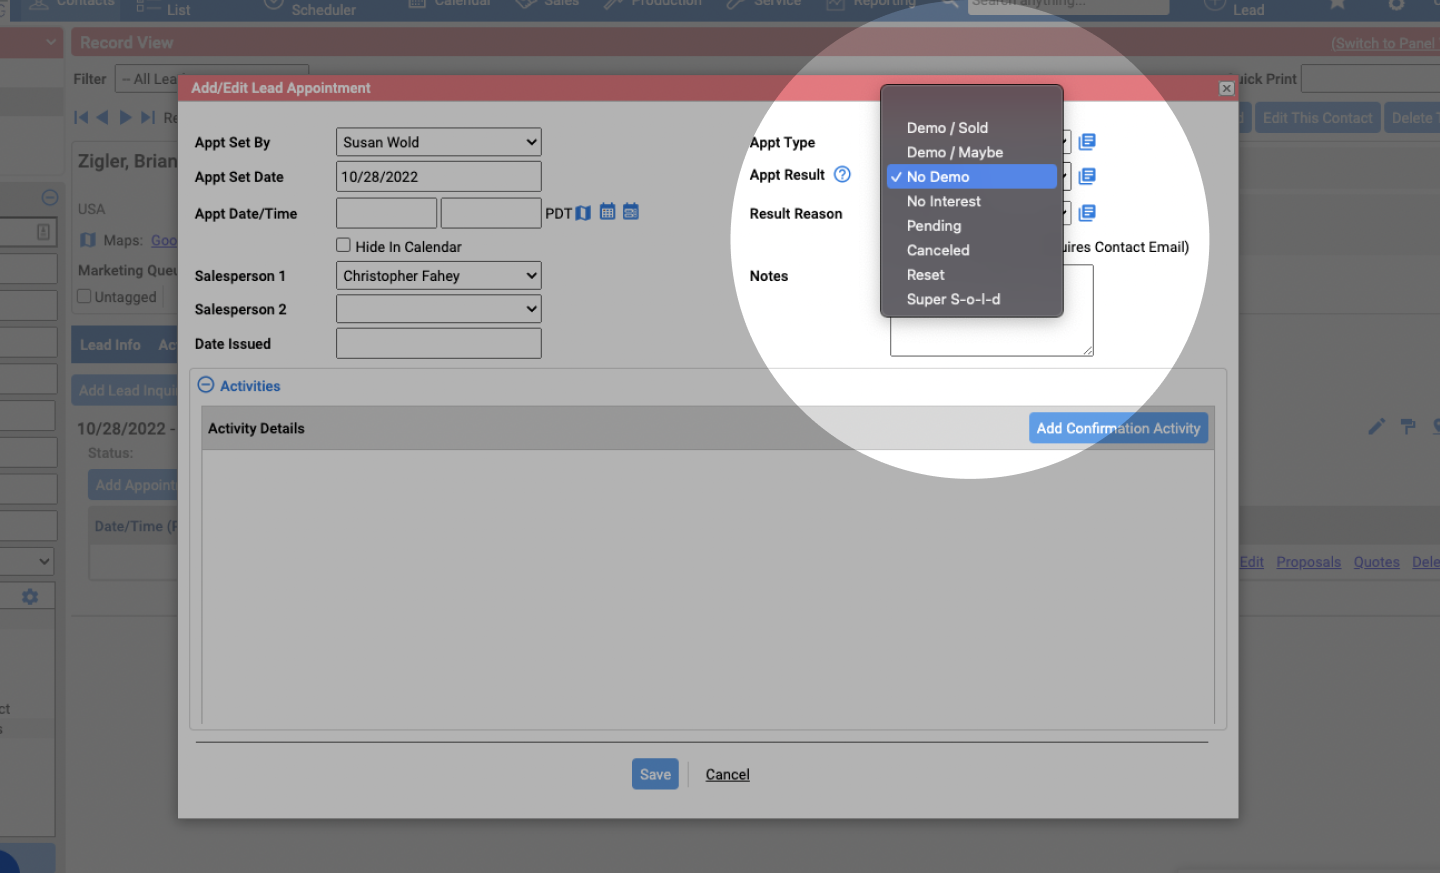The width and height of the screenshot is (1440, 873).
Task: Open the settings gear in top bar
Action: click(1397, 5)
